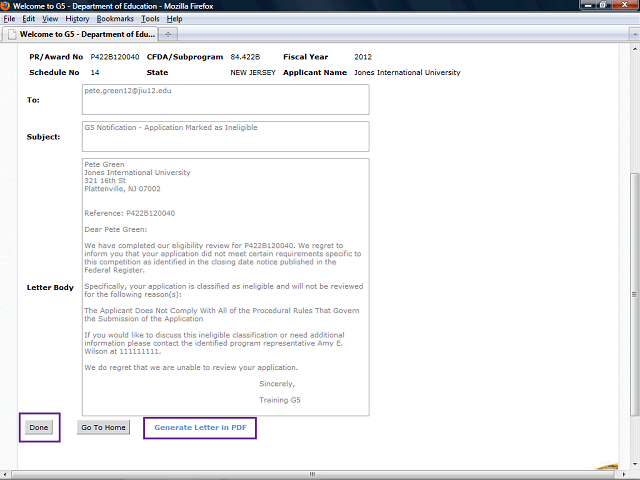Open the View menu
The width and height of the screenshot is (640, 480).
(50, 19)
